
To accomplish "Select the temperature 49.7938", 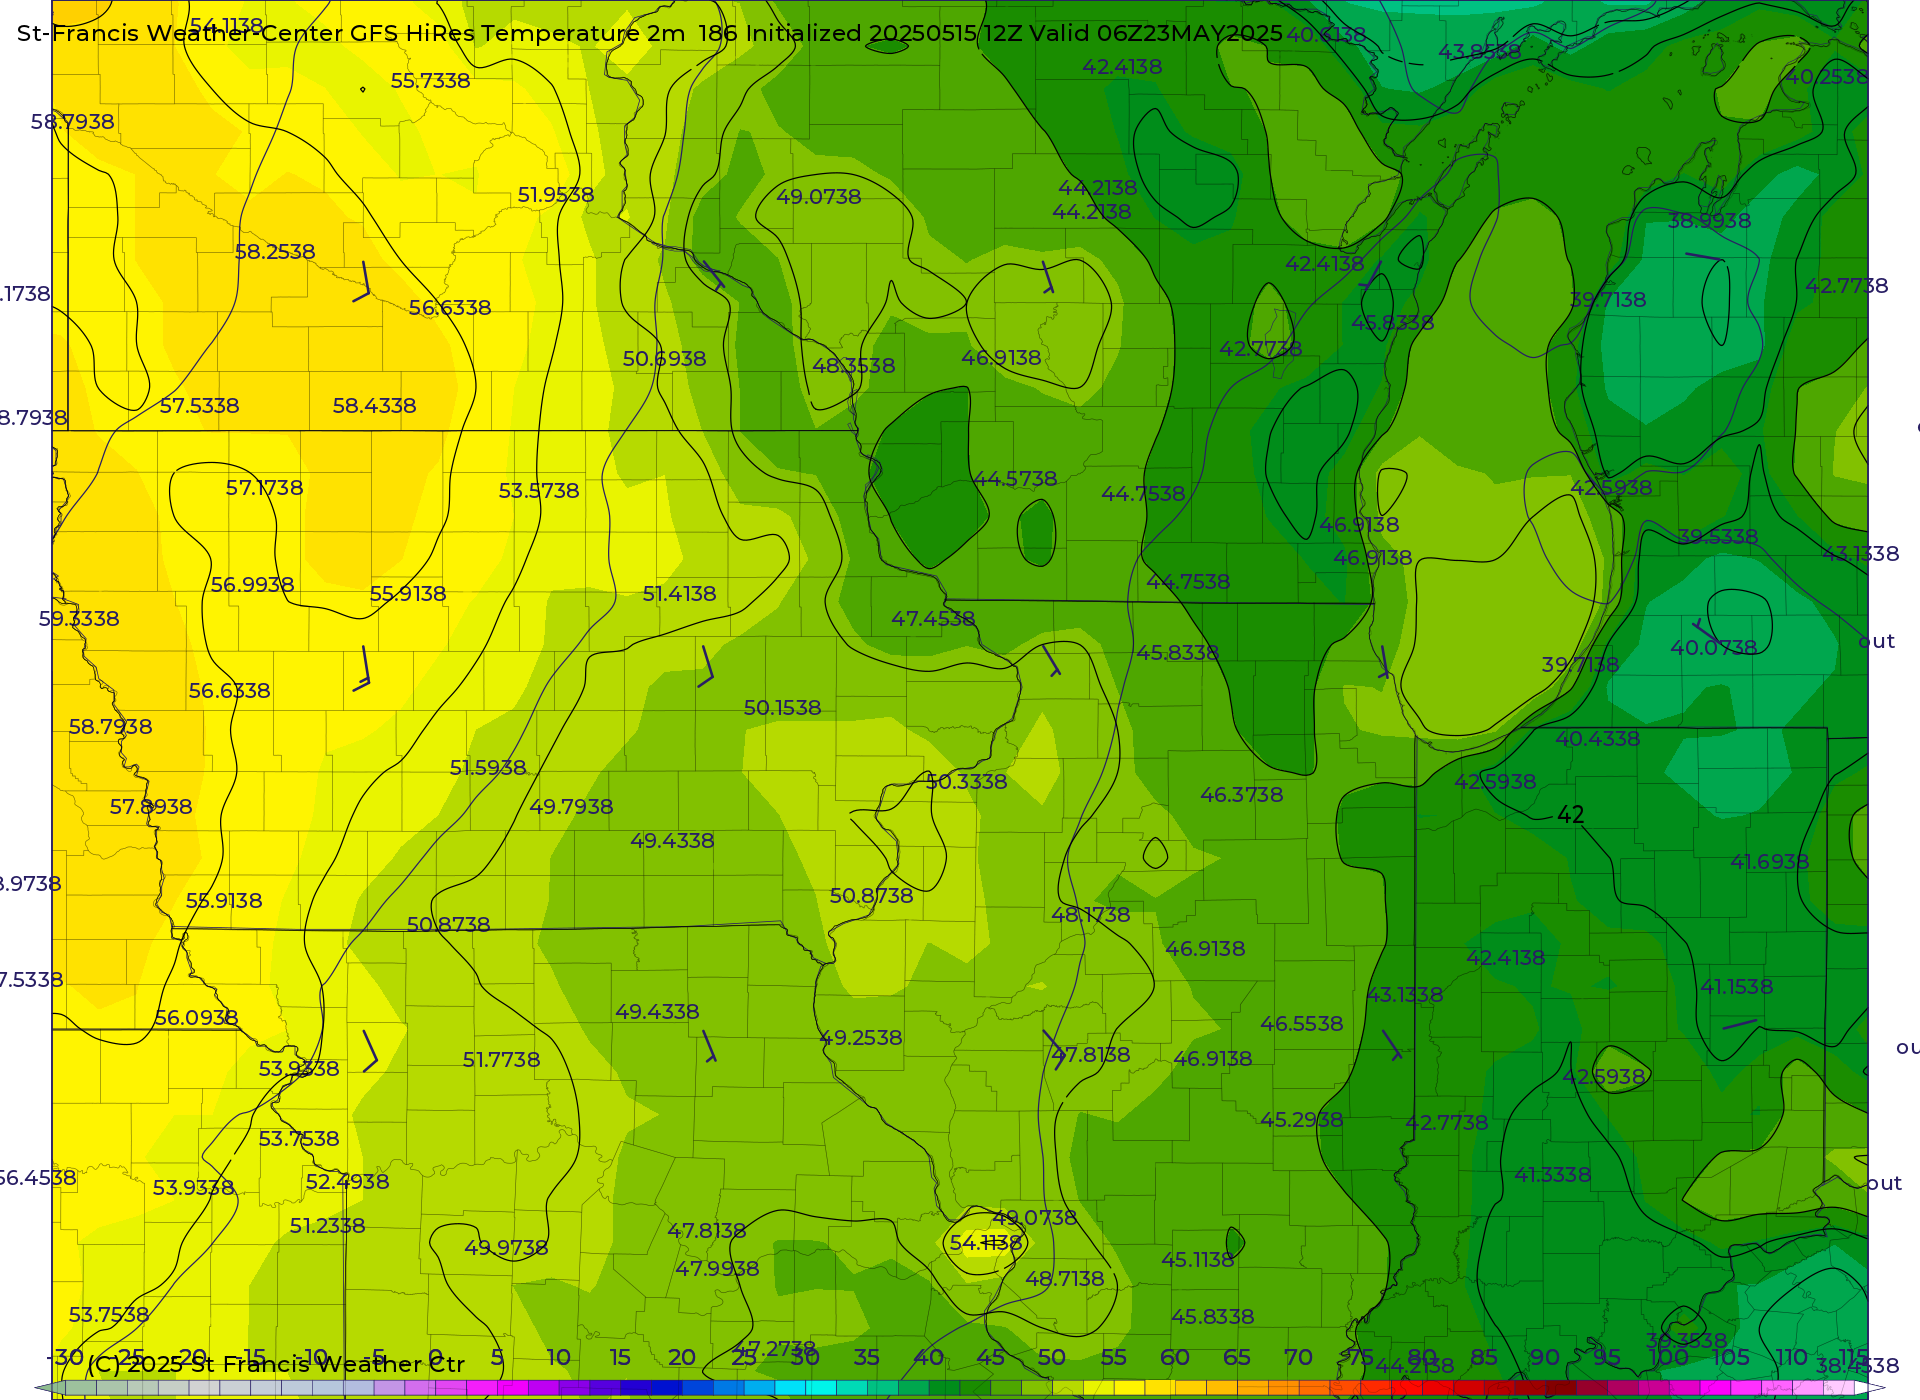I will (571, 807).
